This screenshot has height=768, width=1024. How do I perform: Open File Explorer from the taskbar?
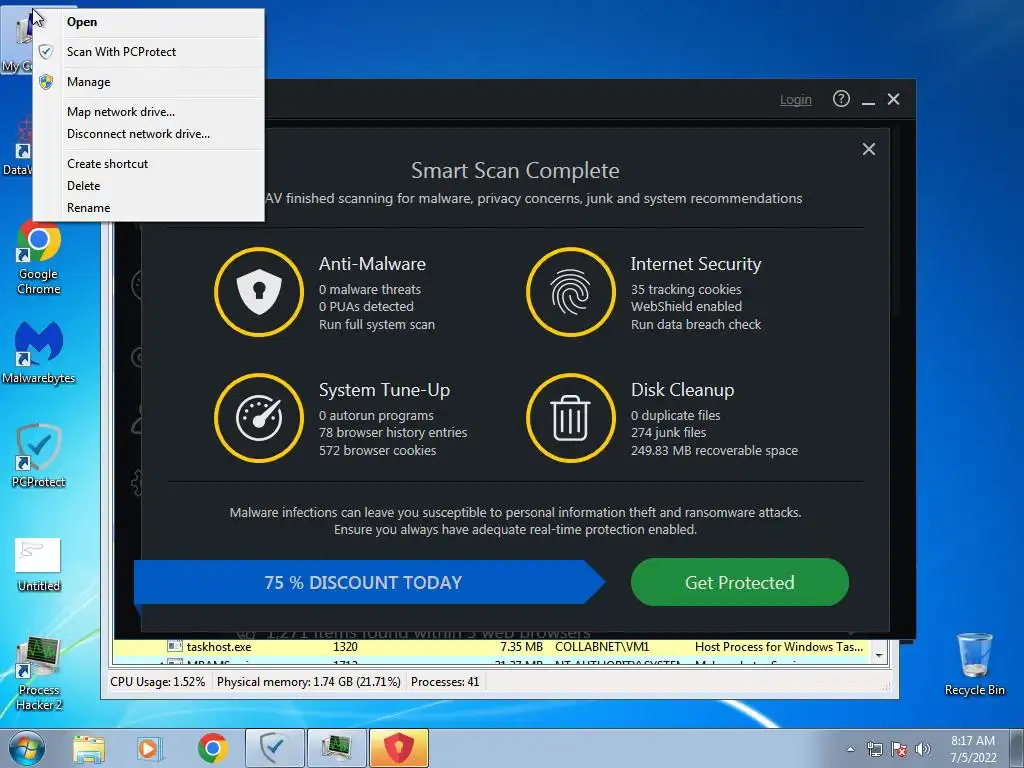pos(89,748)
